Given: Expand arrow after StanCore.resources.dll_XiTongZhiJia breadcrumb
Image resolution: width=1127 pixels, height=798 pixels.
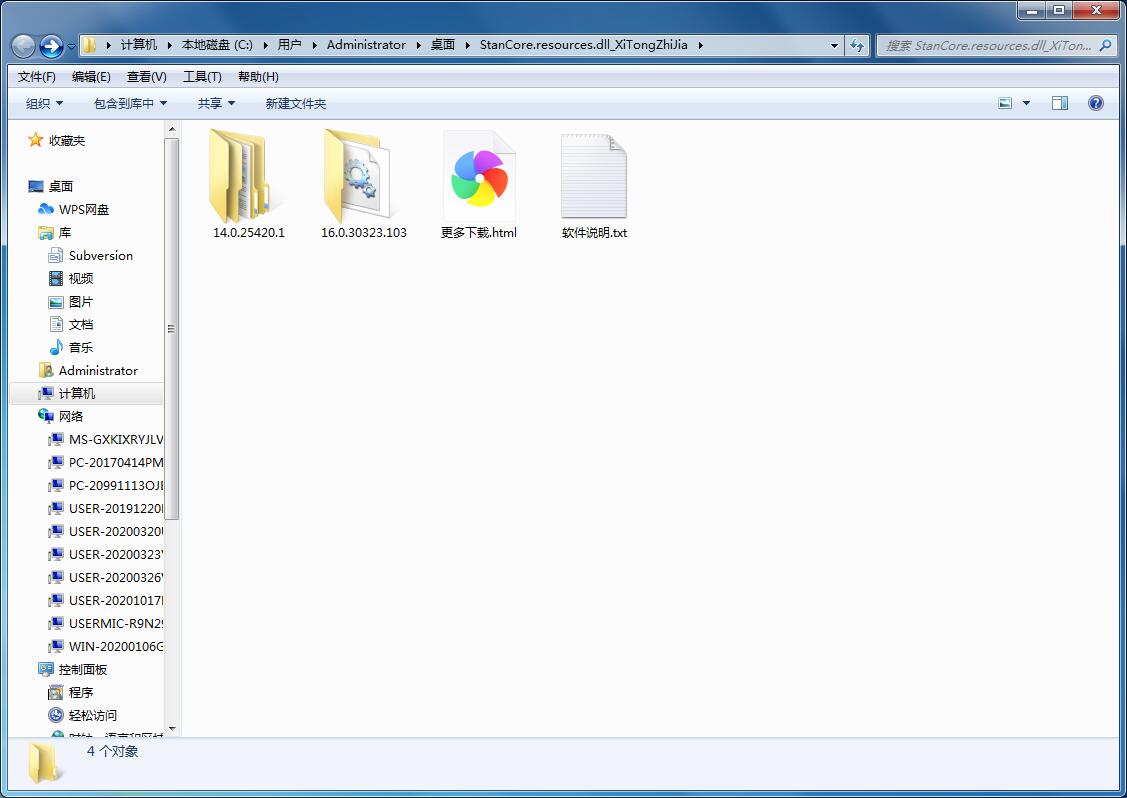Looking at the screenshot, I should click(700, 45).
